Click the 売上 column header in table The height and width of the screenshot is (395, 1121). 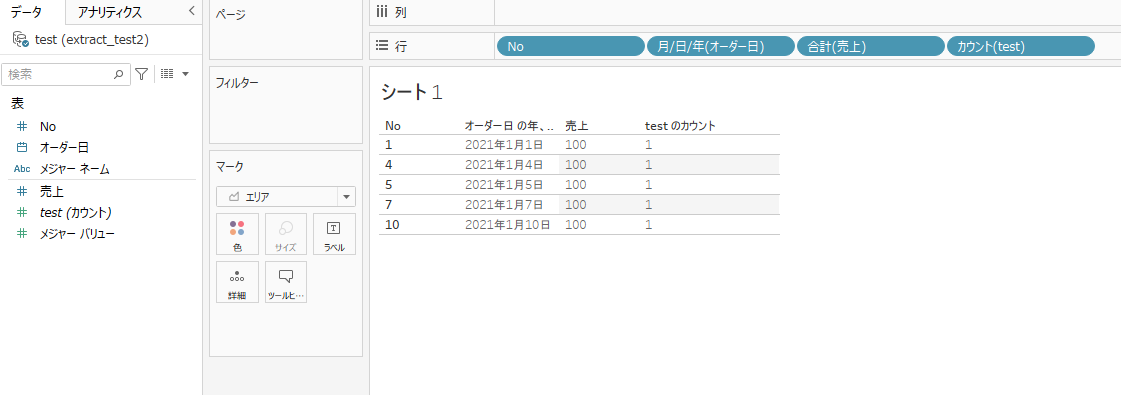576,126
